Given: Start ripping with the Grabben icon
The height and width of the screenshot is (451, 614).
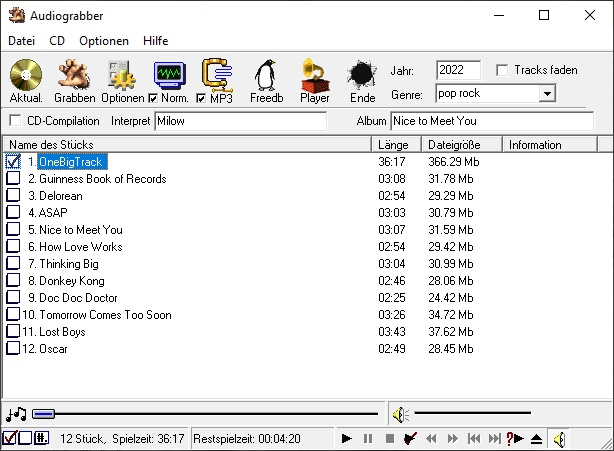Looking at the screenshot, I should (x=74, y=75).
